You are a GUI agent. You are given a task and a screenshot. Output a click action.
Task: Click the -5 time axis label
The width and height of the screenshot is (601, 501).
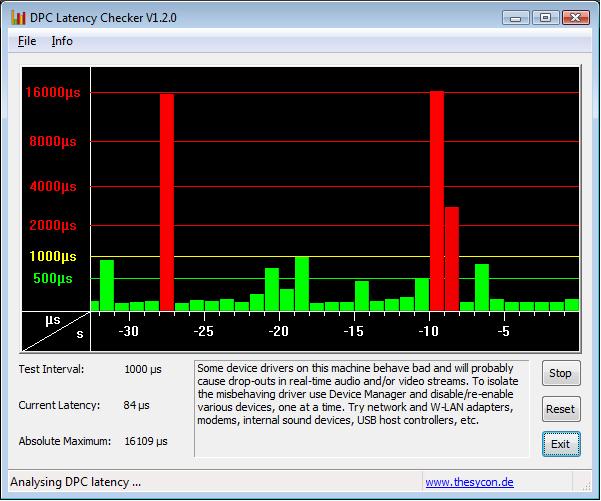[x=504, y=331]
